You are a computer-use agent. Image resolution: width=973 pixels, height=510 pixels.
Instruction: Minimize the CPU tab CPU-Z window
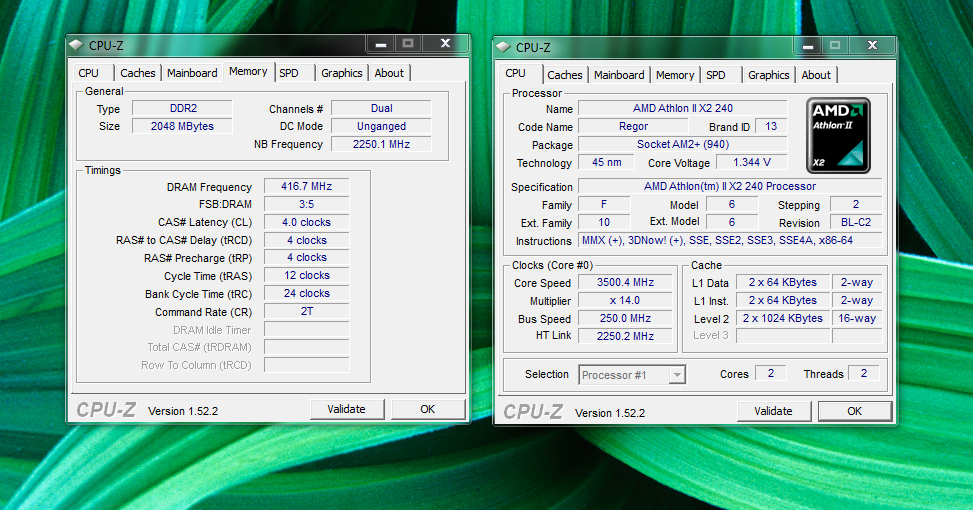tap(808, 45)
